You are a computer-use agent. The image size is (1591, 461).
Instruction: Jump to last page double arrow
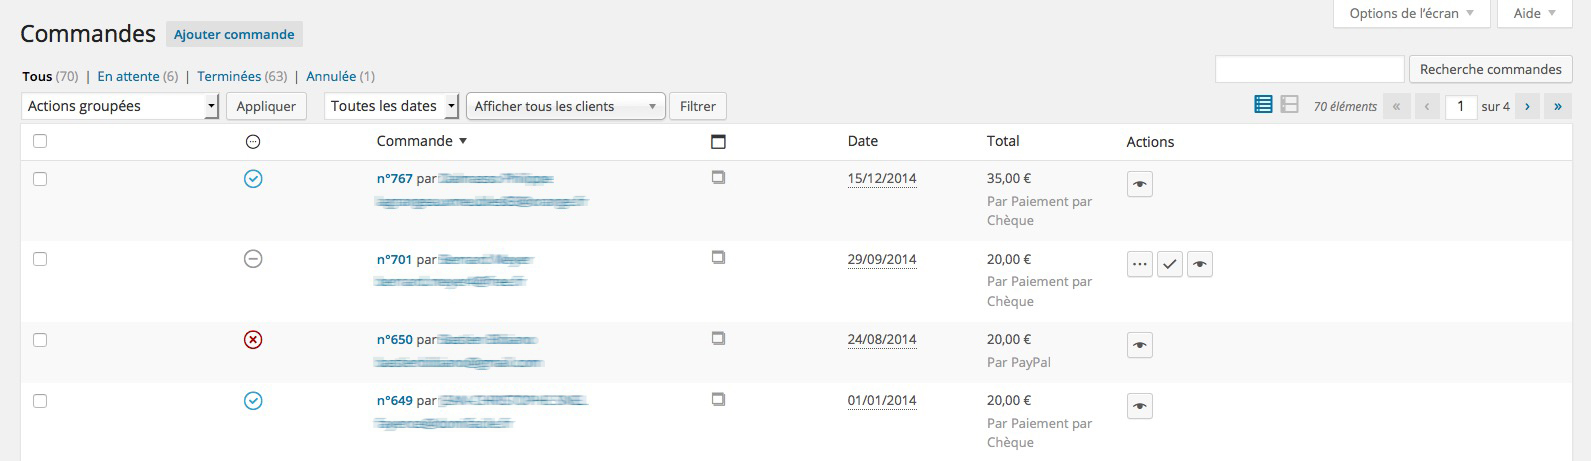pos(1557,106)
